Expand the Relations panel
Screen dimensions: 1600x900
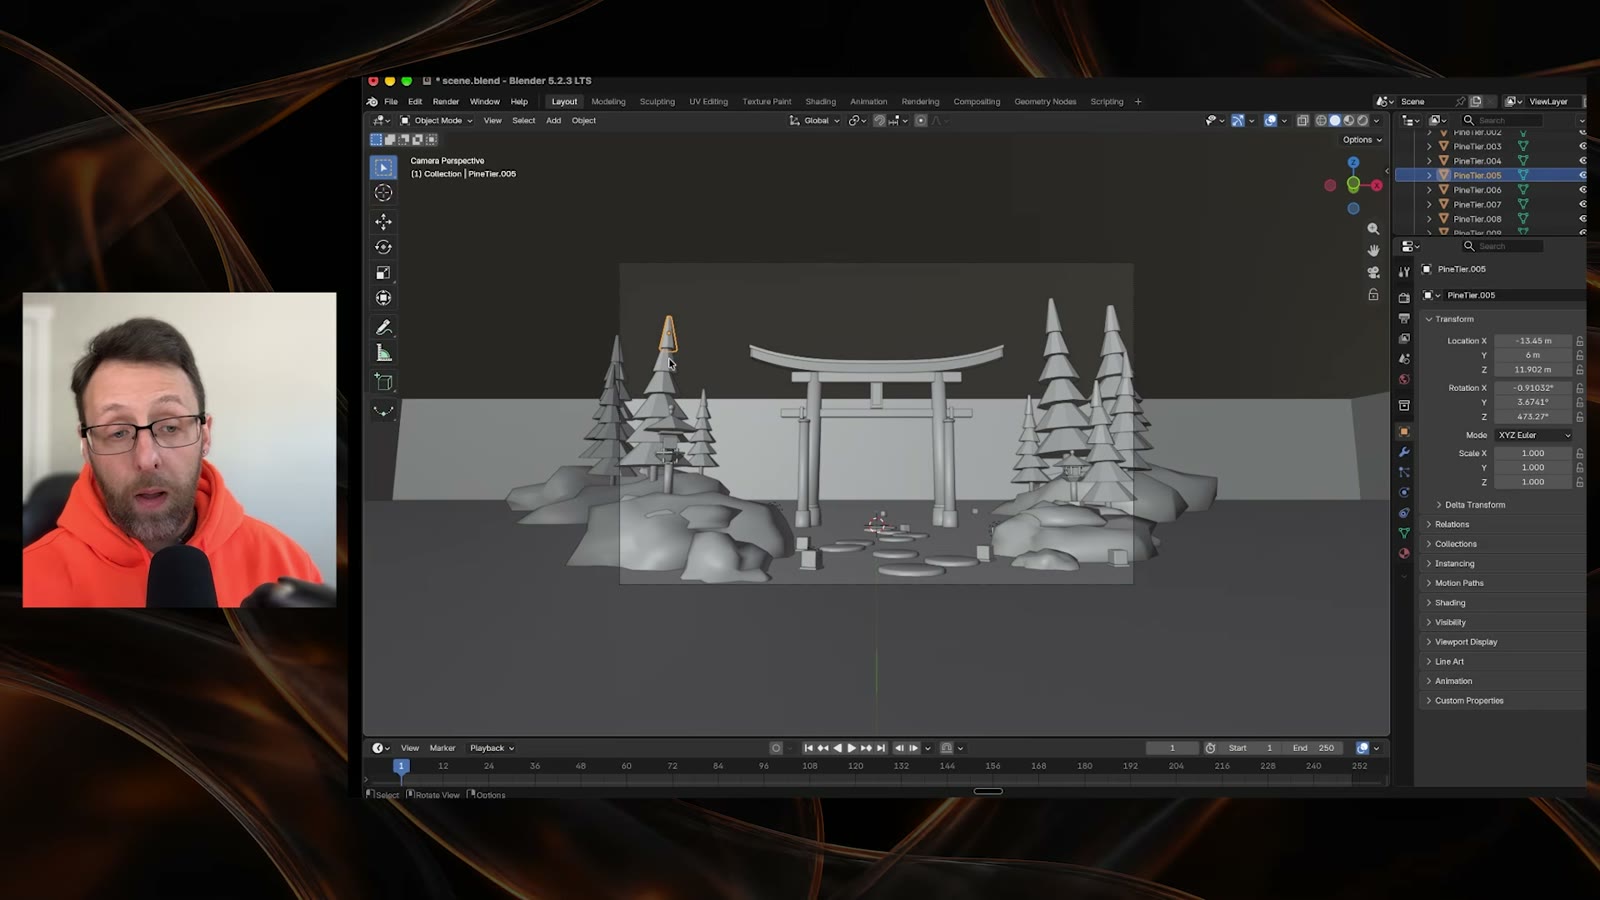click(x=1452, y=524)
